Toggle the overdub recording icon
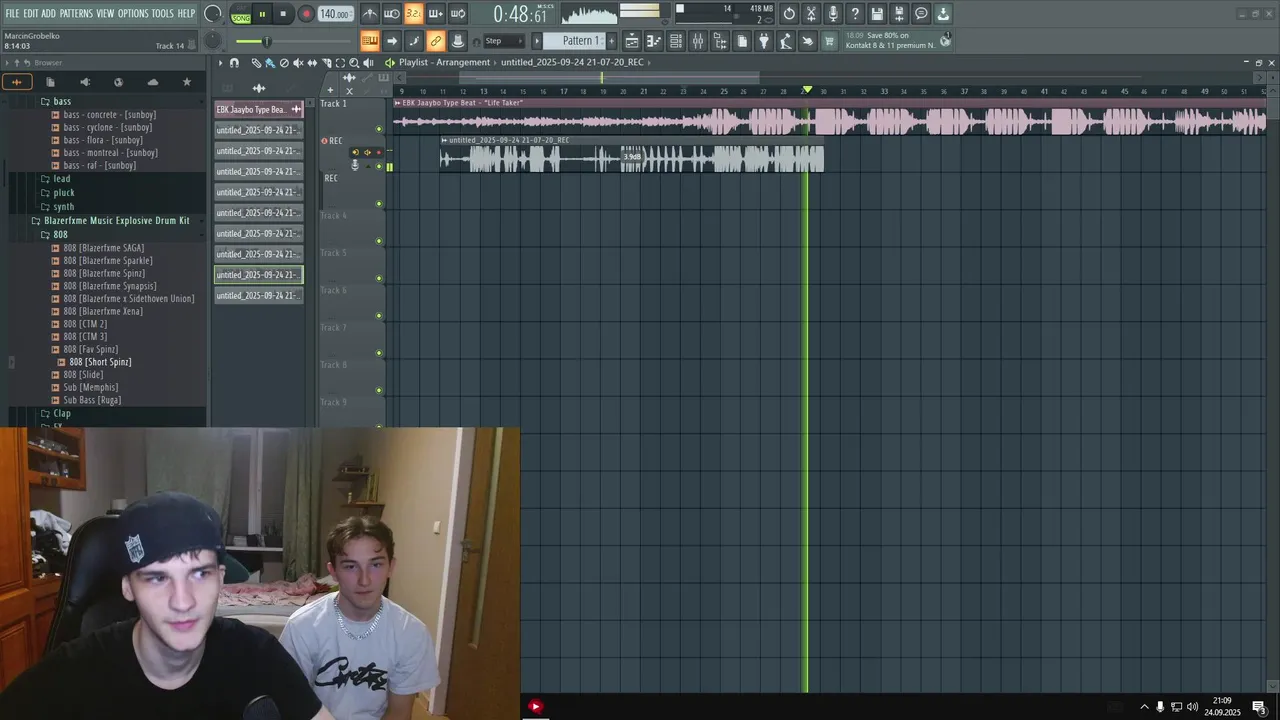1280x720 pixels. (x=435, y=14)
